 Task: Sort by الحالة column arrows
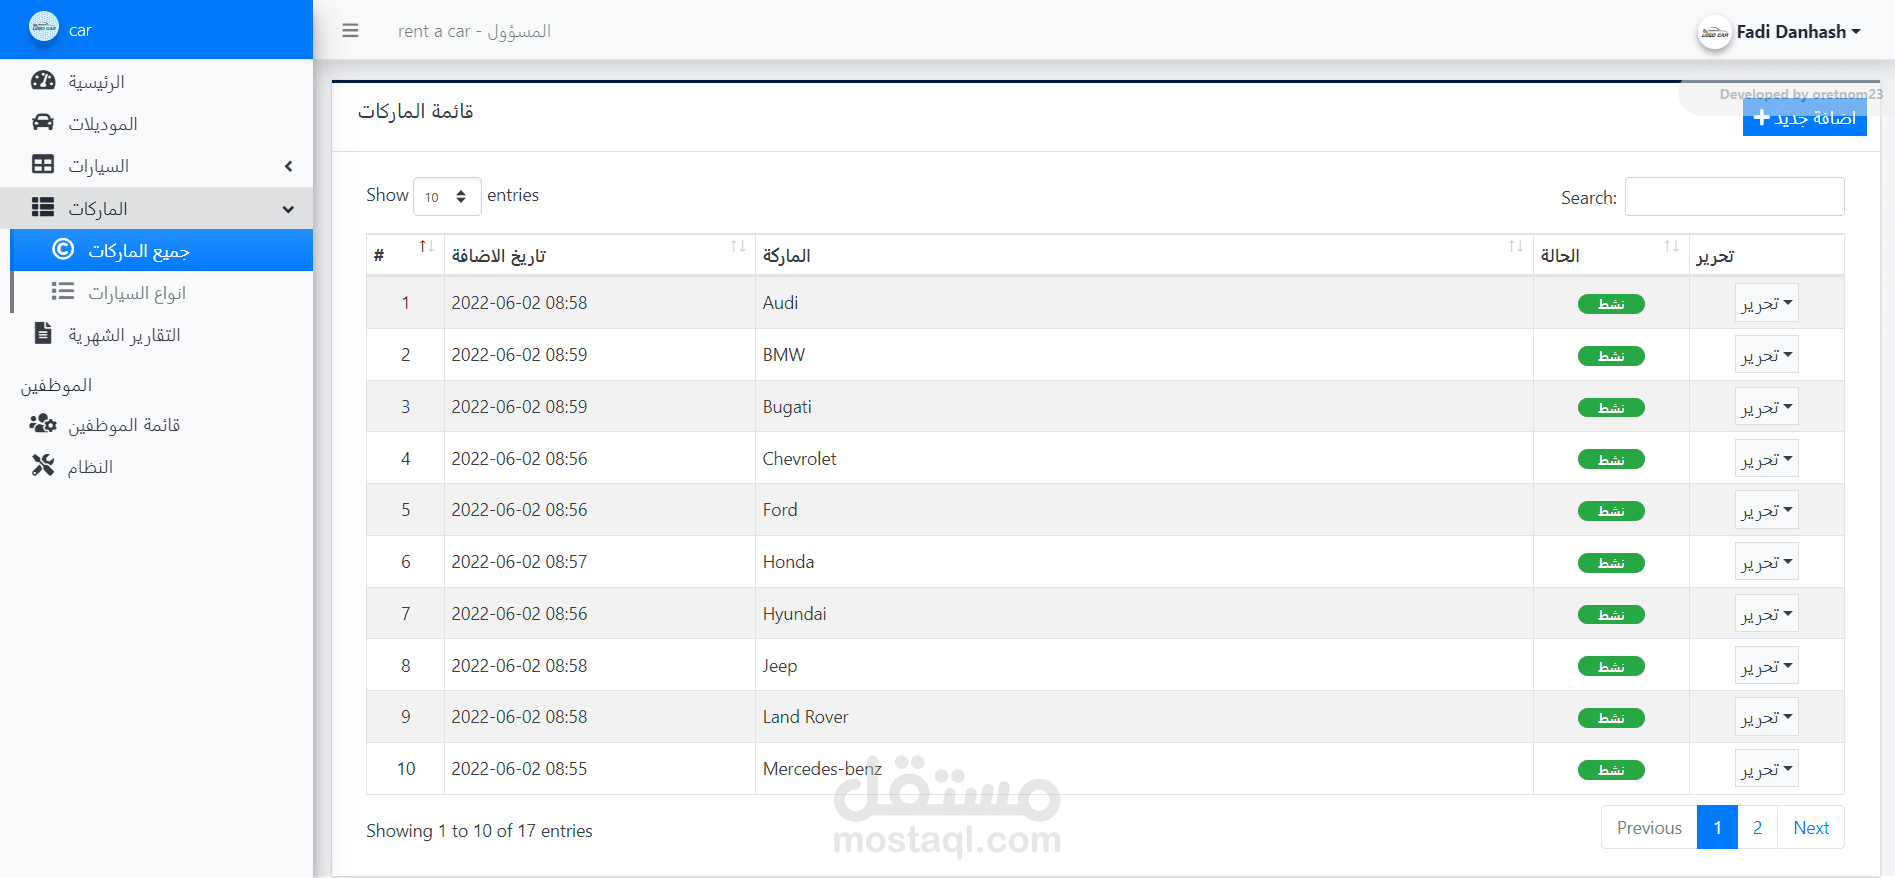1672,246
